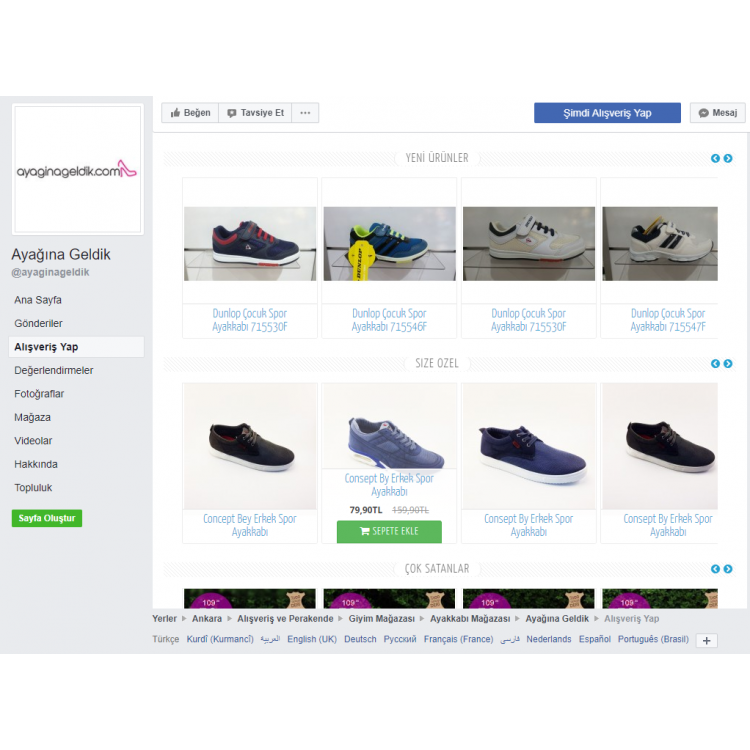
Task: Click previous arrow in Çok Satanlar section
Action: click(715, 569)
